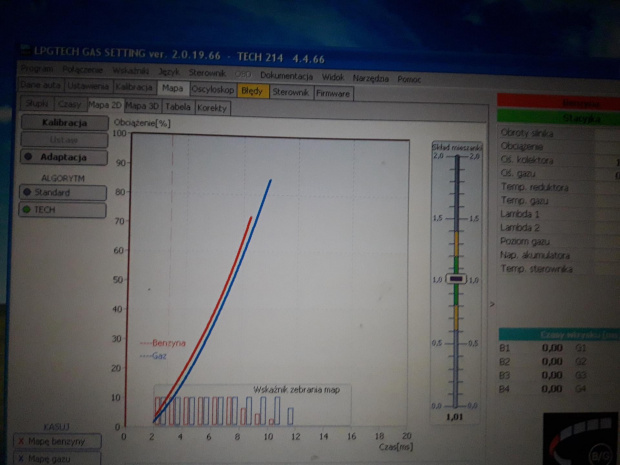Select the Mapa tab
This screenshot has width=620, height=465.
pos(172,88)
